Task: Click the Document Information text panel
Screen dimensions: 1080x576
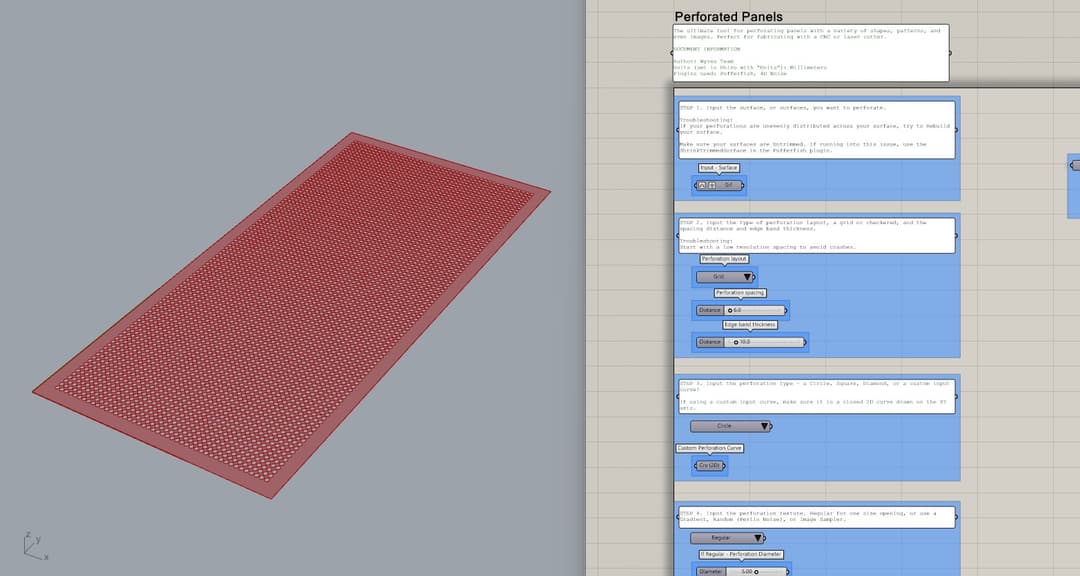Action: click(810, 55)
